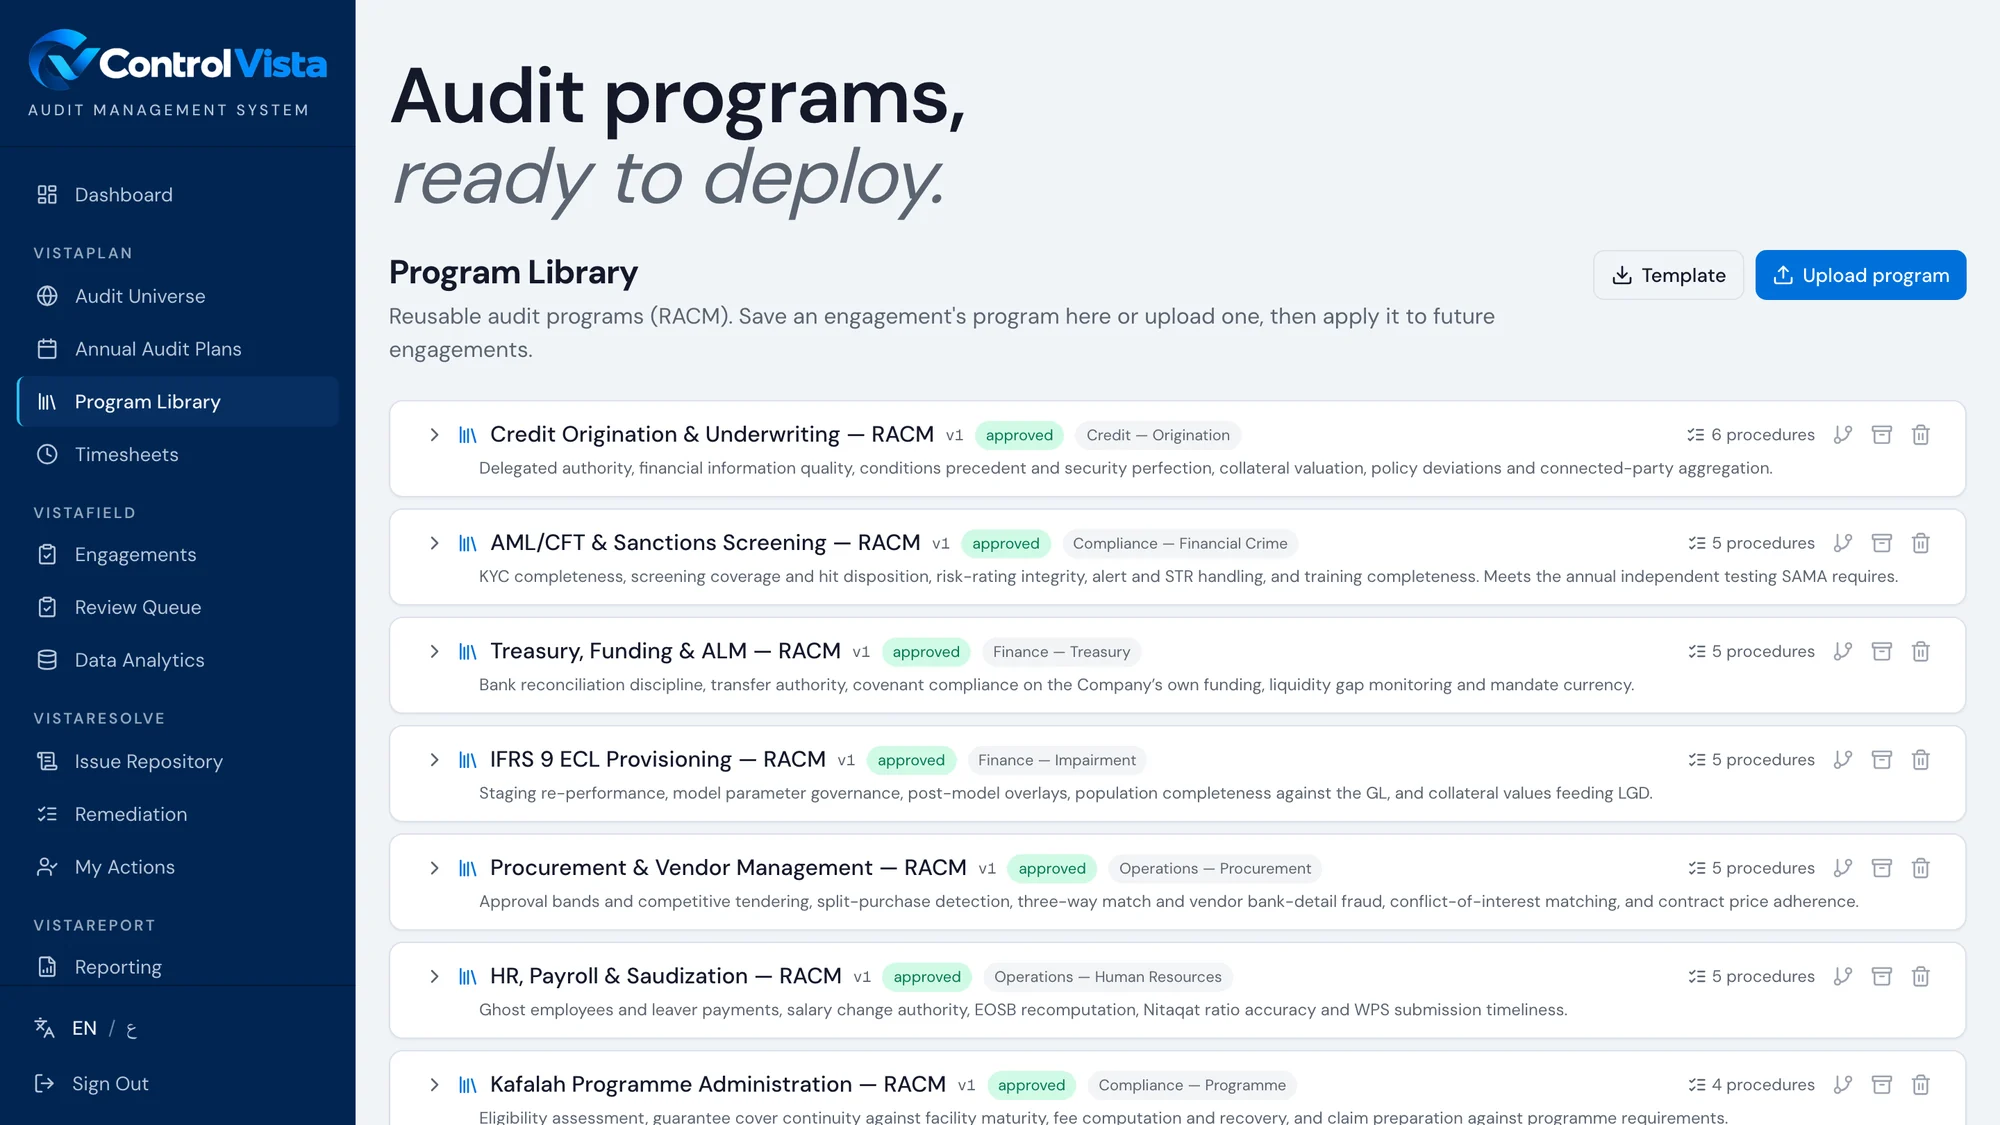
Task: Click archive icon on Procurement & Vendor Management row
Action: tap(1882, 868)
